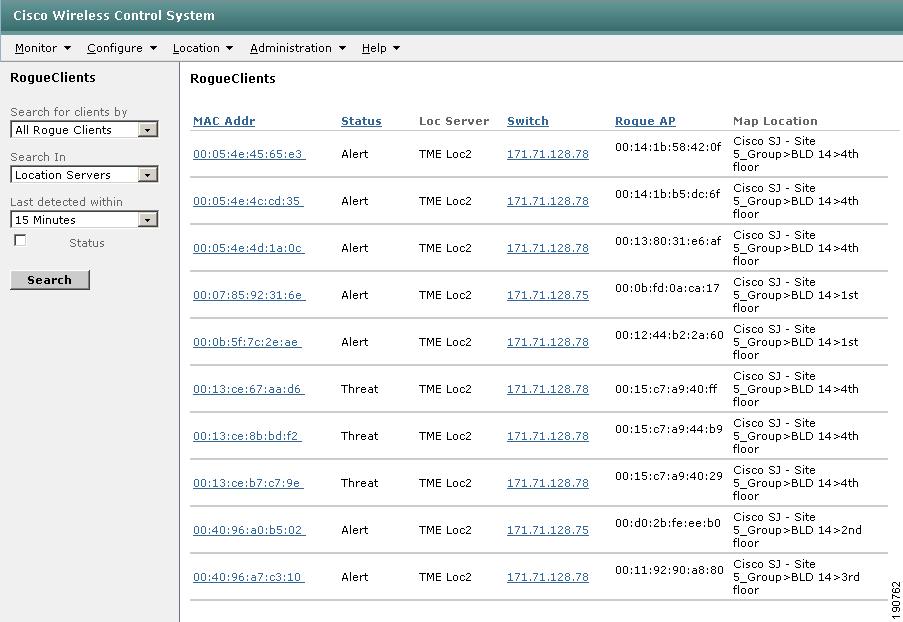Open switch 171.71.128.78 for client 00:40:96:a7:c3:10
Image resolution: width=903 pixels, height=622 pixels.
tap(548, 577)
